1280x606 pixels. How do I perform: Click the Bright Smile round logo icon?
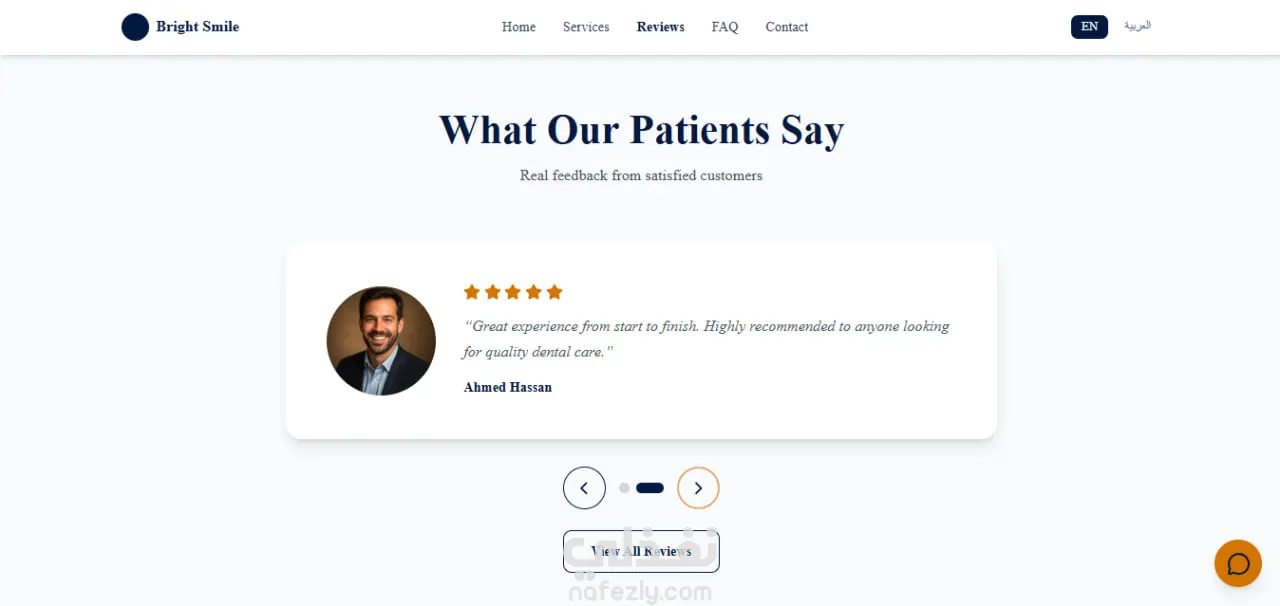(135, 27)
